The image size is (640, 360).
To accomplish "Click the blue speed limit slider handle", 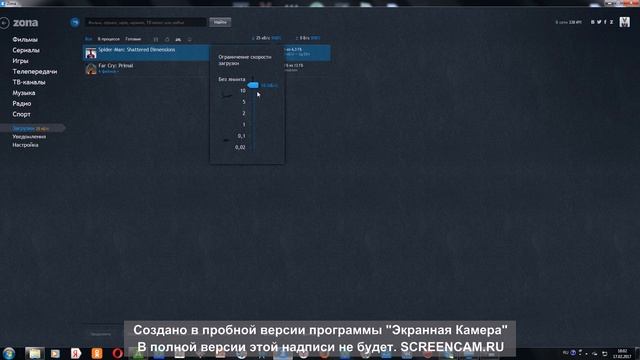I will pos(253,85).
